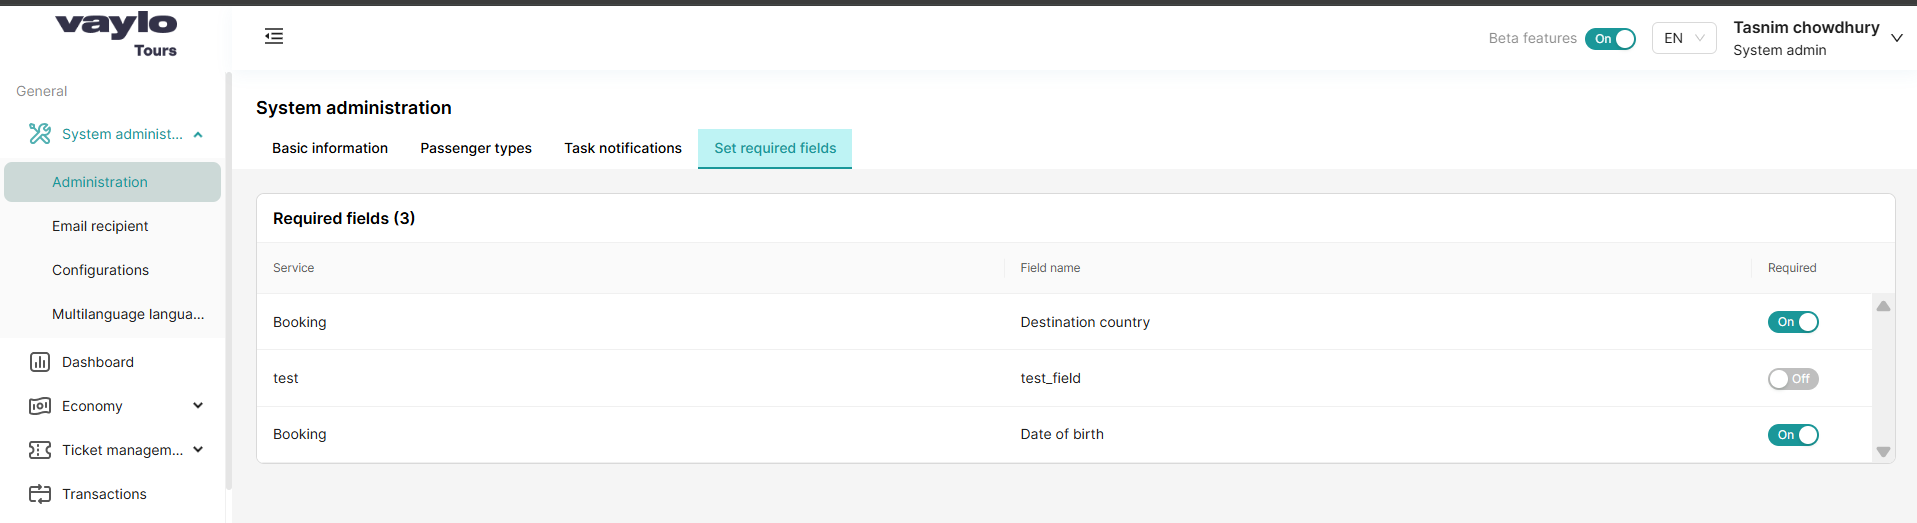Expand the Ticket management chevron
The image size is (1917, 523).
(x=198, y=450)
